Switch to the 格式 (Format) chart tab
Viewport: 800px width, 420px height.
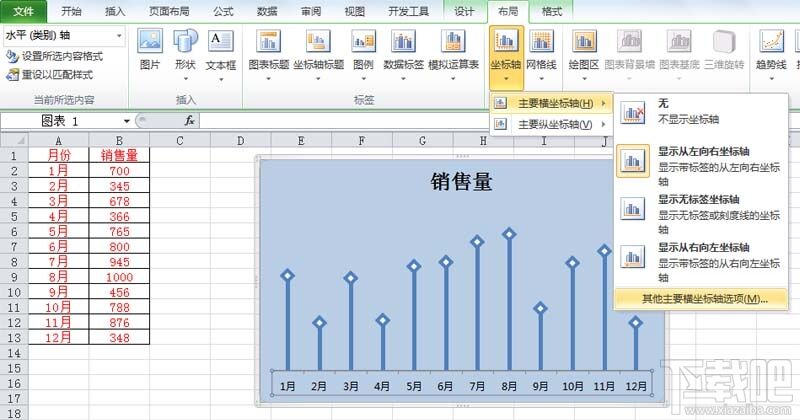click(552, 11)
